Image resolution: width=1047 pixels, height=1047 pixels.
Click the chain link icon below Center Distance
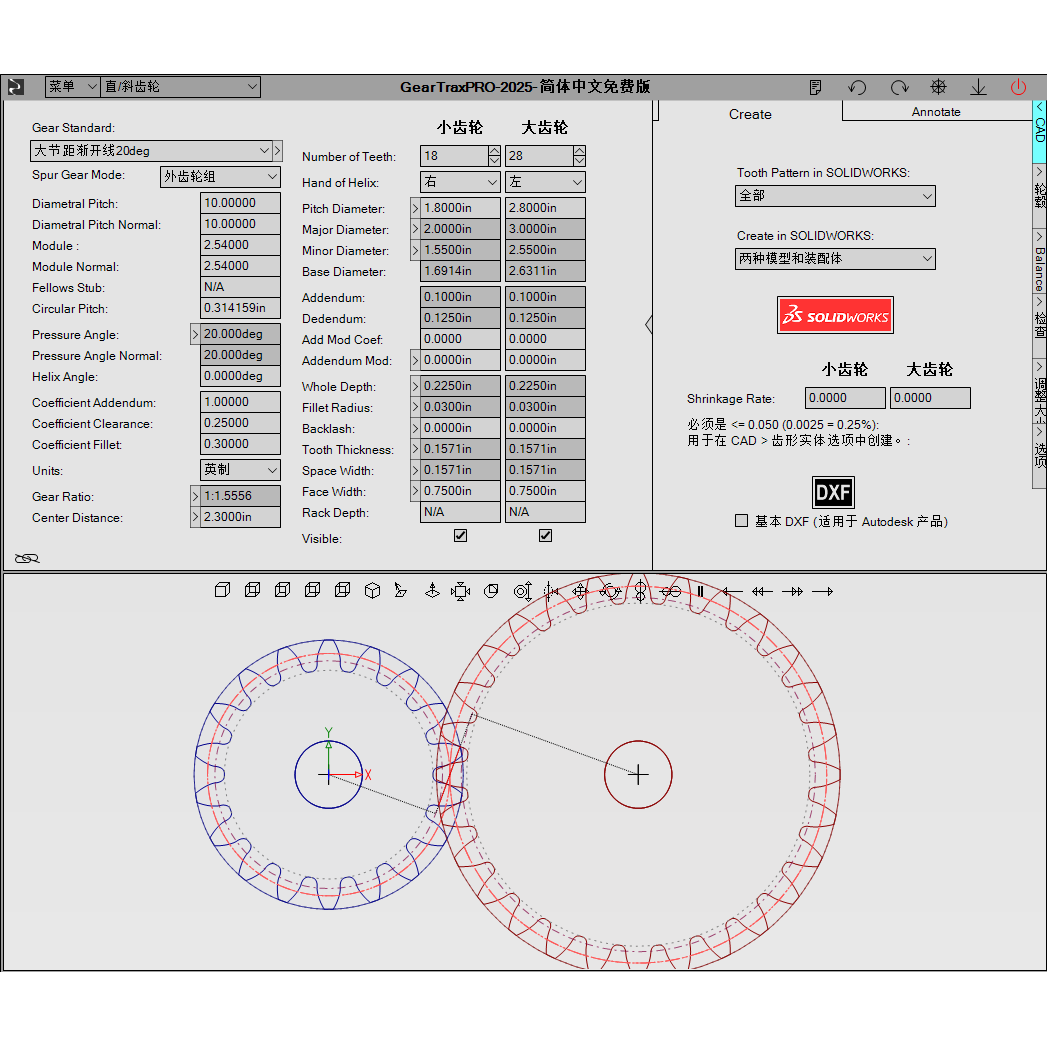(x=27, y=558)
